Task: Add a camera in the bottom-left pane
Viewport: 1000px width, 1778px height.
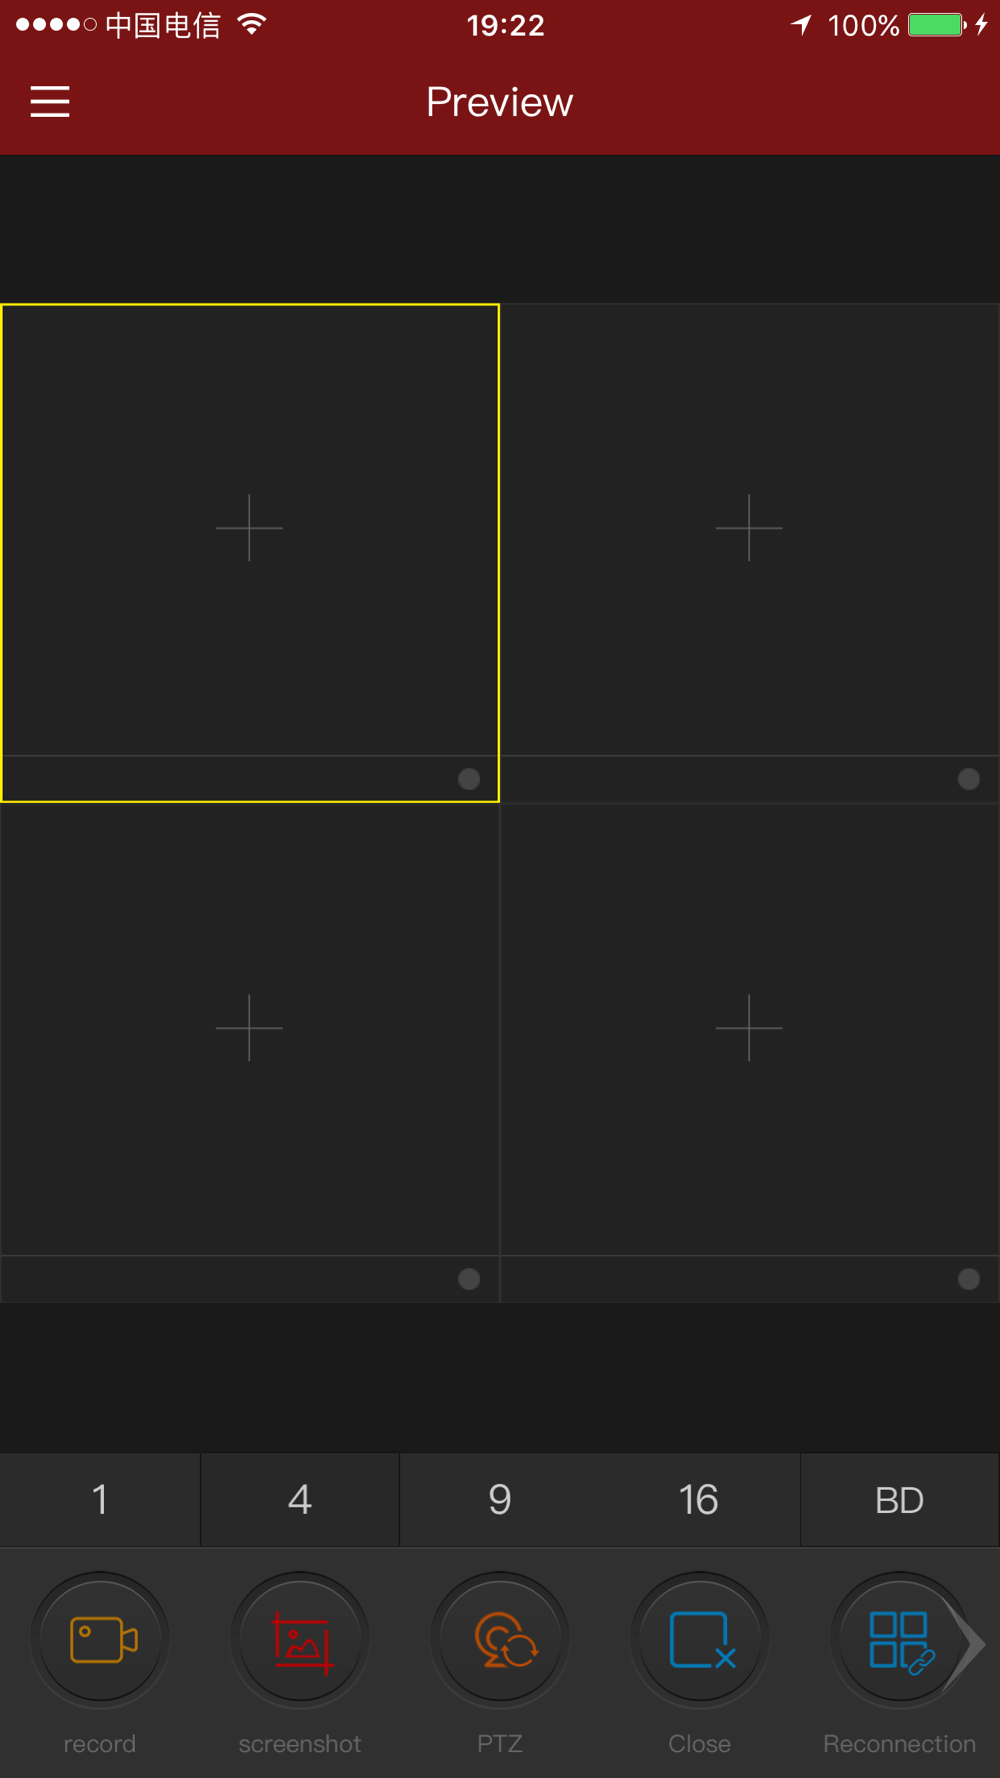Action: click(x=249, y=1027)
